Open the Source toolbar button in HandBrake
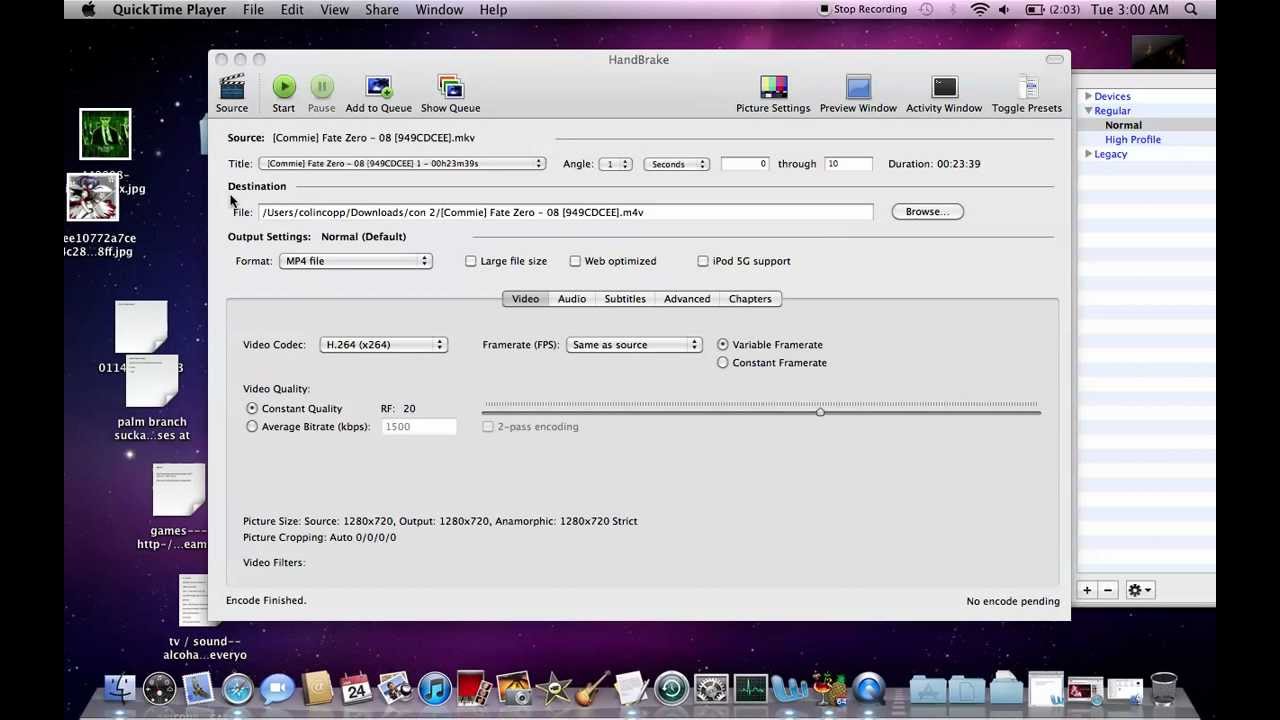 click(231, 93)
